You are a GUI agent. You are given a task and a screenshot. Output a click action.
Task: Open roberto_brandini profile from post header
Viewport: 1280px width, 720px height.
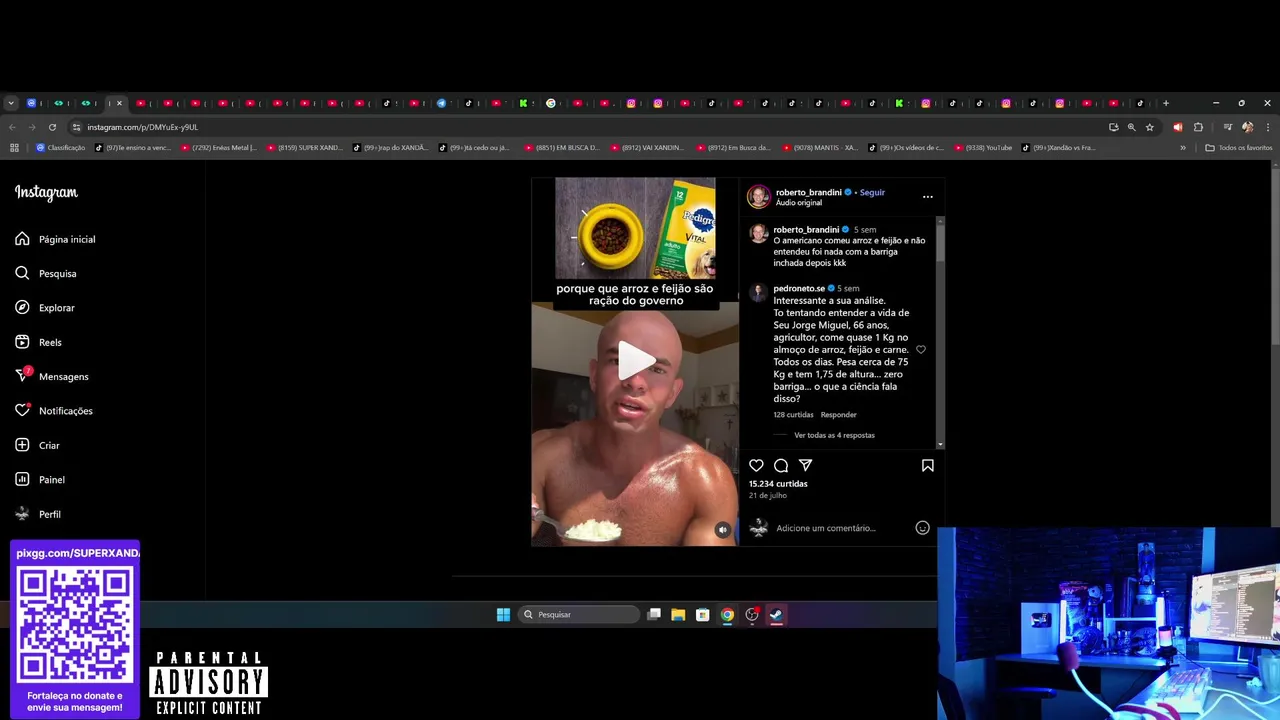(x=809, y=192)
